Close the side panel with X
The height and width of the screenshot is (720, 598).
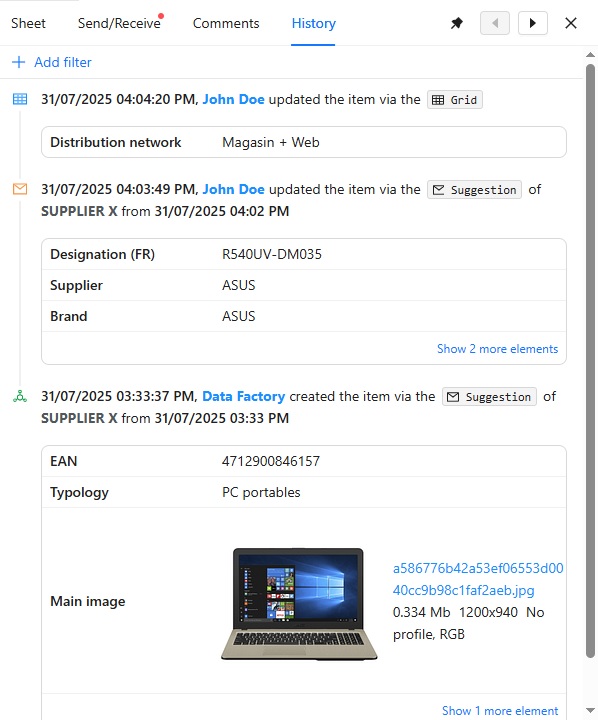tap(570, 23)
